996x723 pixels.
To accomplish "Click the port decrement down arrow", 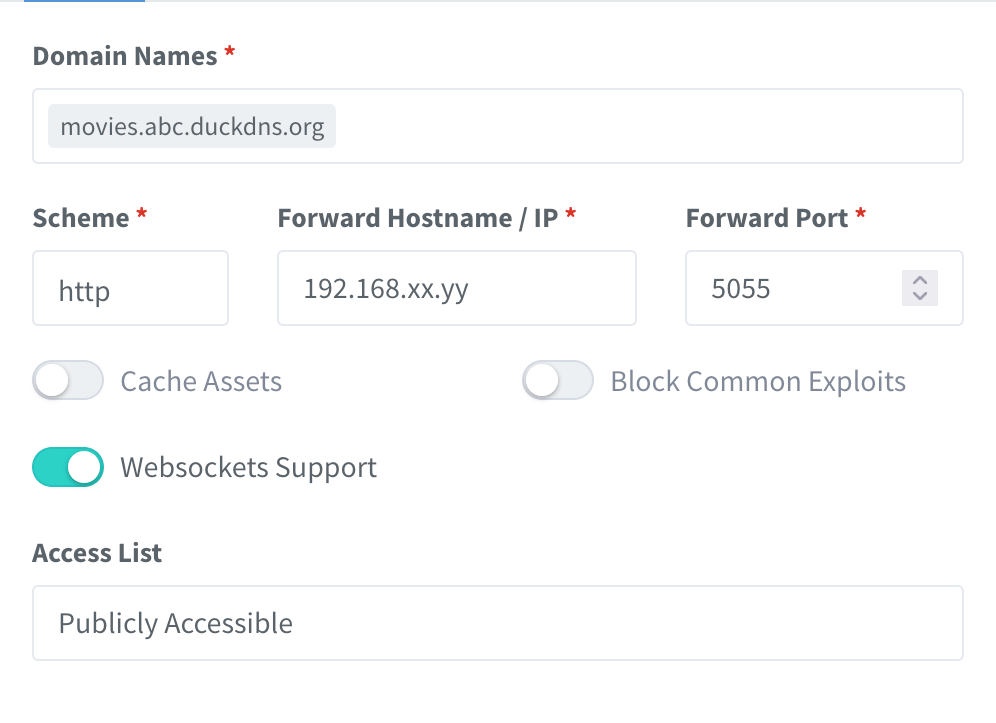I will point(920,296).
